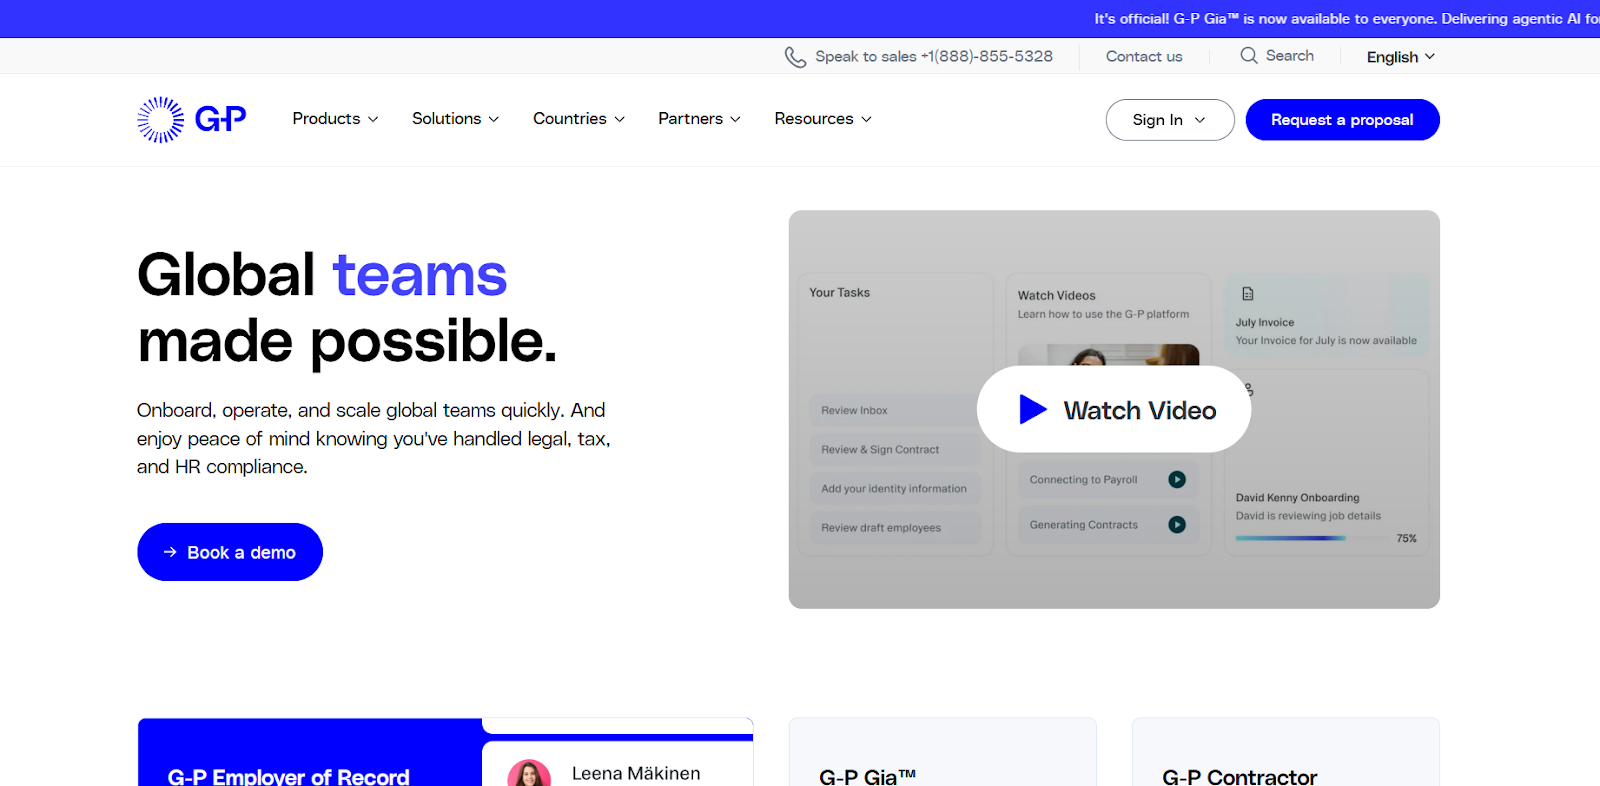Click the G-P sunburst logo
Image resolution: width=1600 pixels, height=786 pixels.
pos(161,120)
